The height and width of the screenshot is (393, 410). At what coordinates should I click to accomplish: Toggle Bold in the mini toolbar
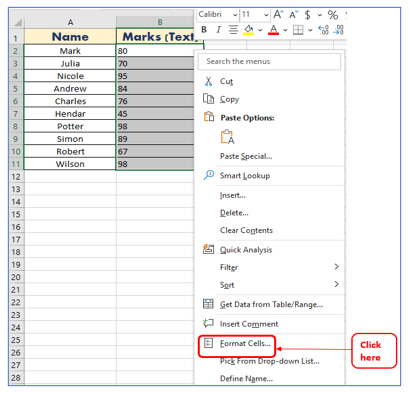click(204, 30)
